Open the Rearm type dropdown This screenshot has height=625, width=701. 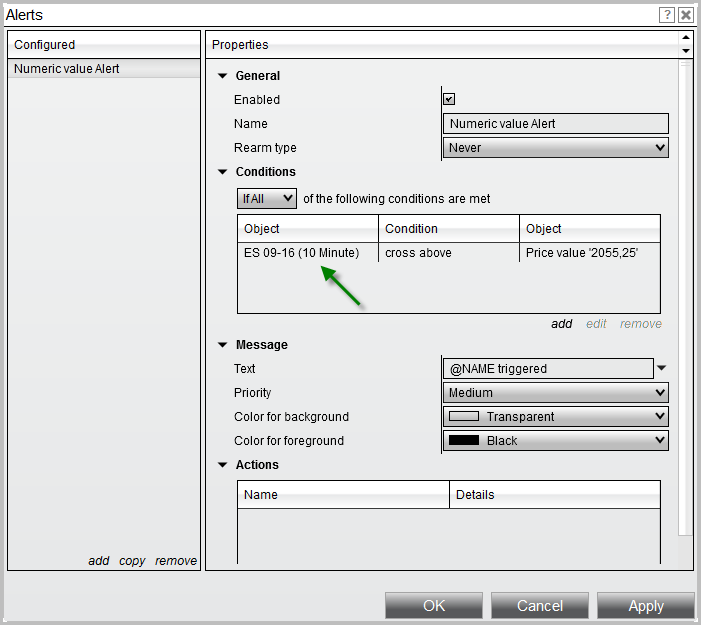click(x=555, y=148)
